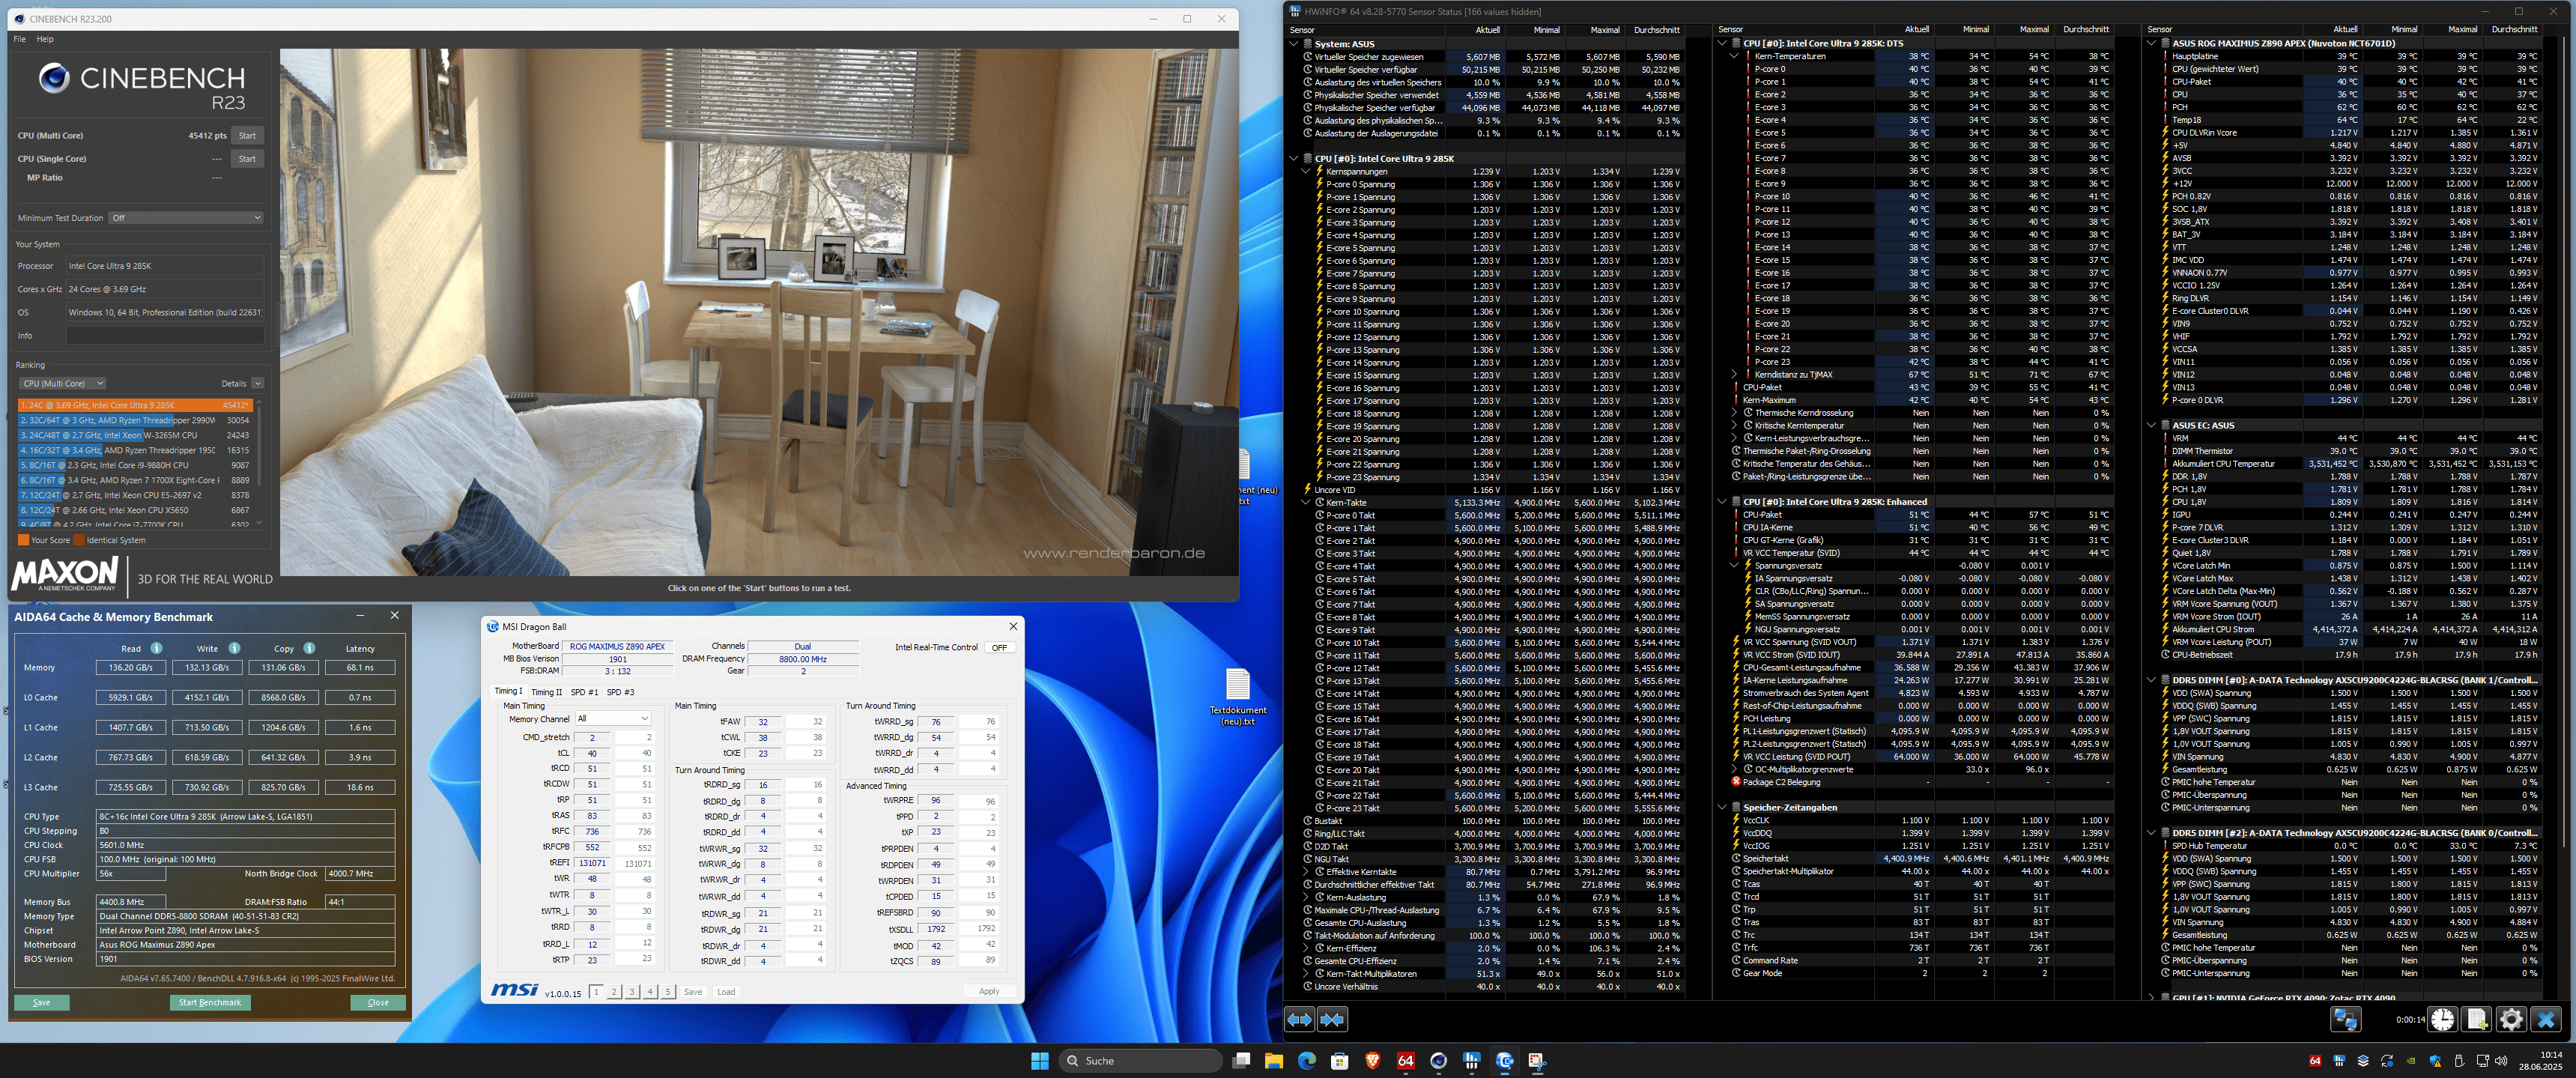Collapse ASUS EC: ASUS sensor group

2151,425
